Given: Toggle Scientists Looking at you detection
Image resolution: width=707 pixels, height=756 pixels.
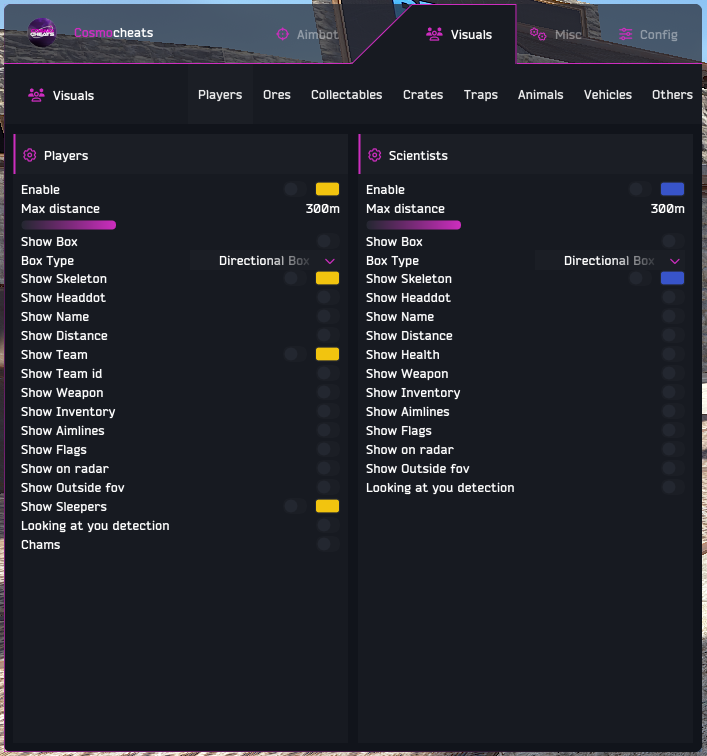Looking at the screenshot, I should [673, 487].
